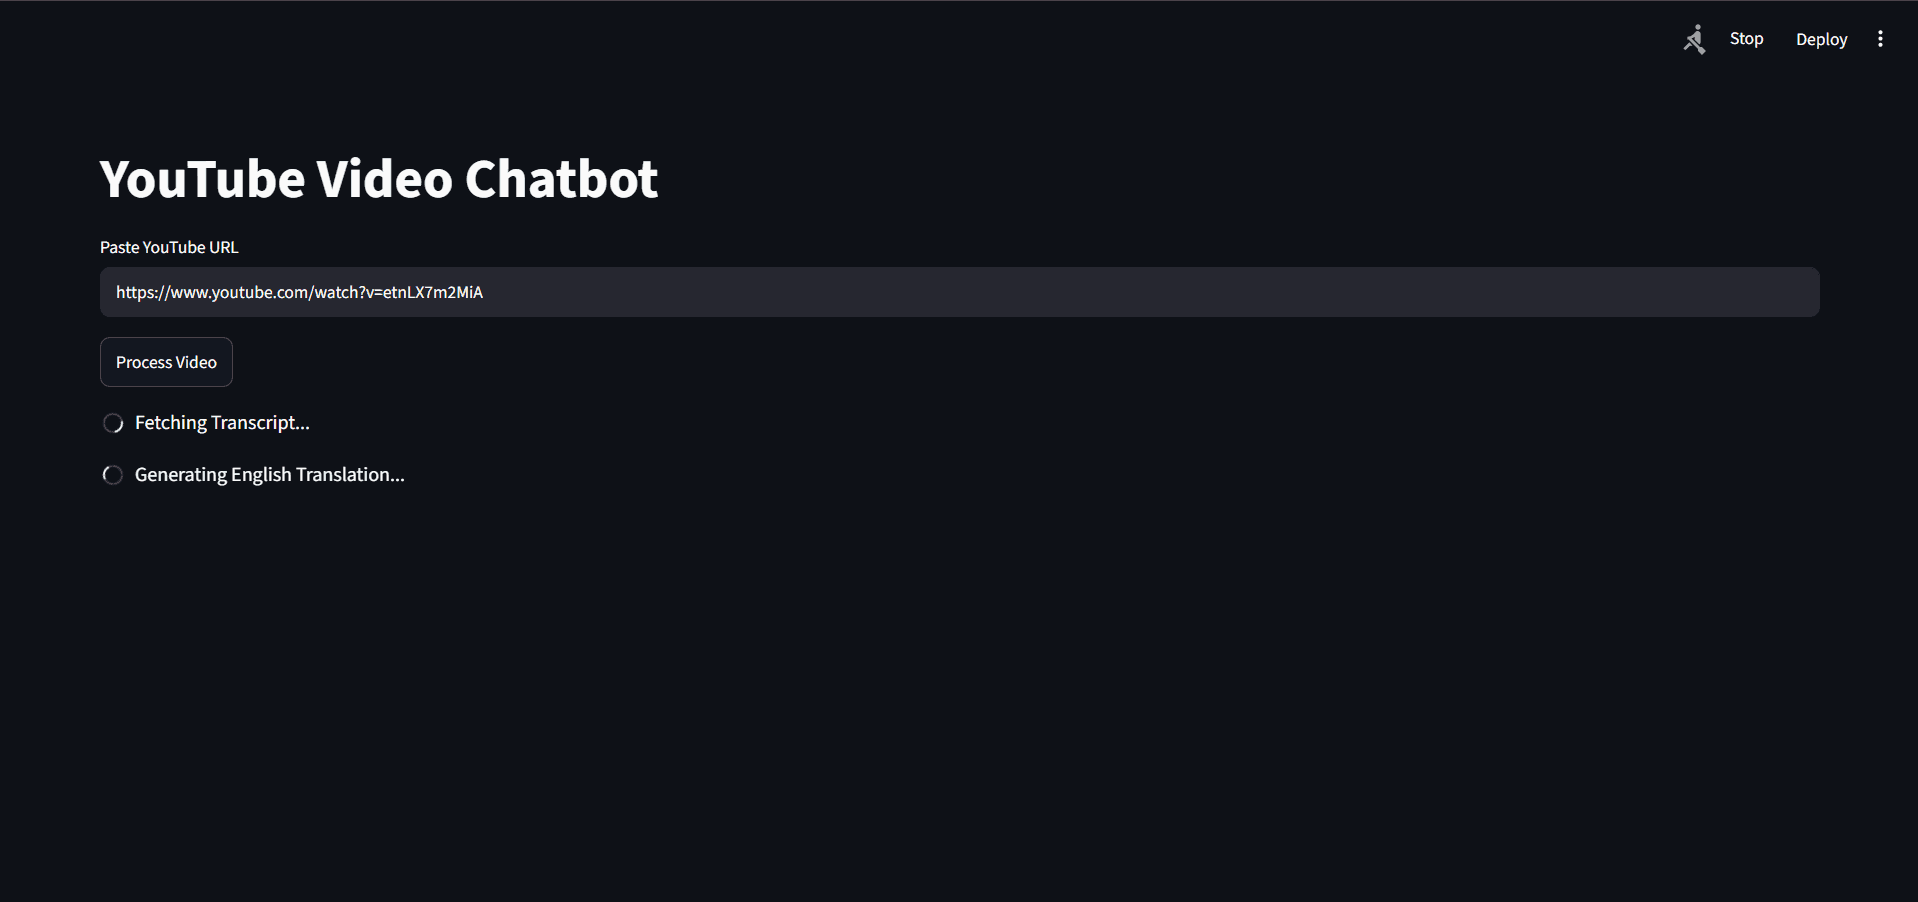
Task: Click the YouTube Video Chatbot heading
Action: [379, 179]
